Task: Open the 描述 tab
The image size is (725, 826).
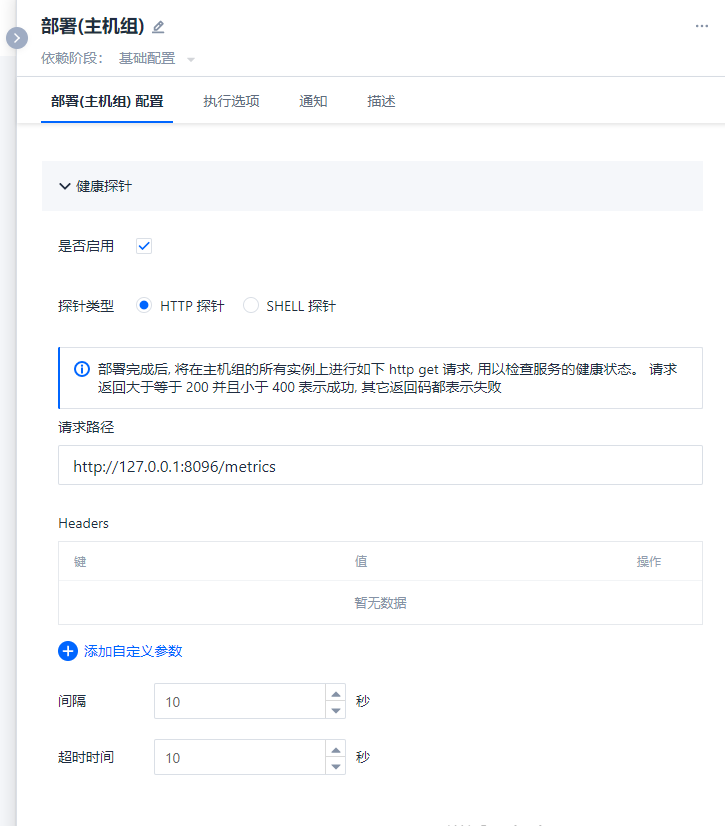Action: [381, 101]
